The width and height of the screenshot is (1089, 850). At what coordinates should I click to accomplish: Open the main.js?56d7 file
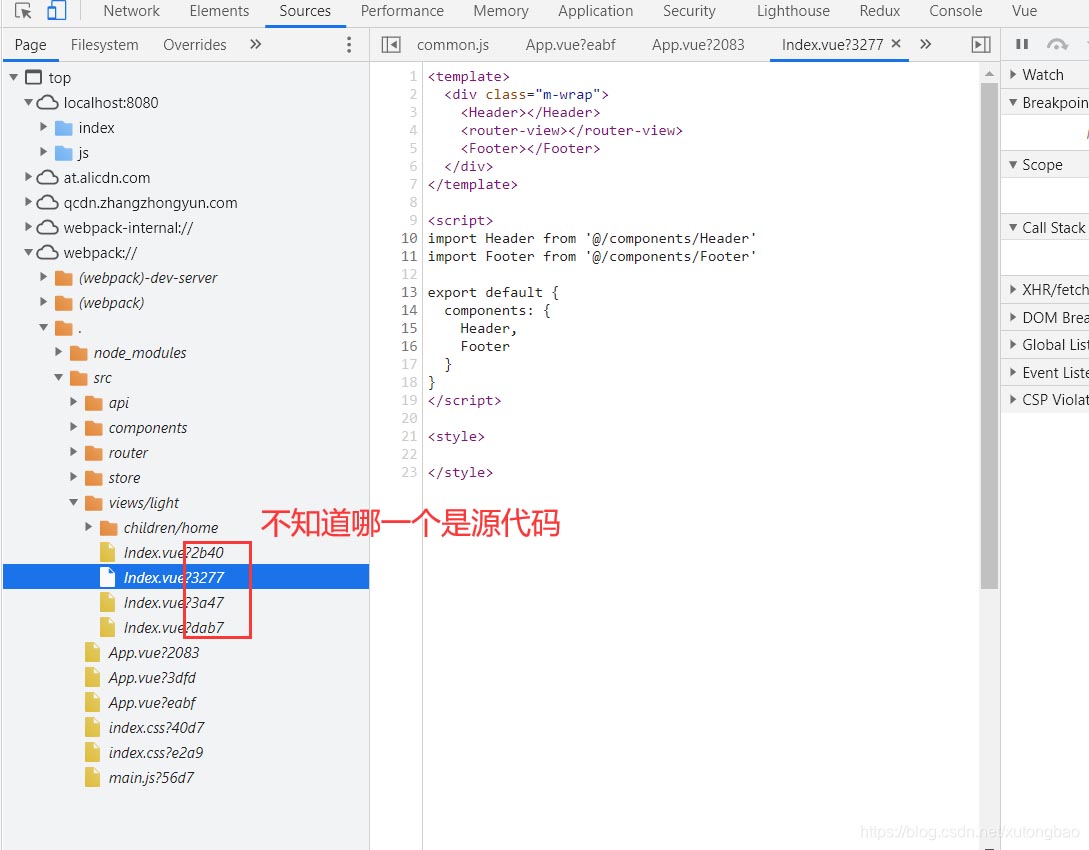pyautogui.click(x=151, y=778)
